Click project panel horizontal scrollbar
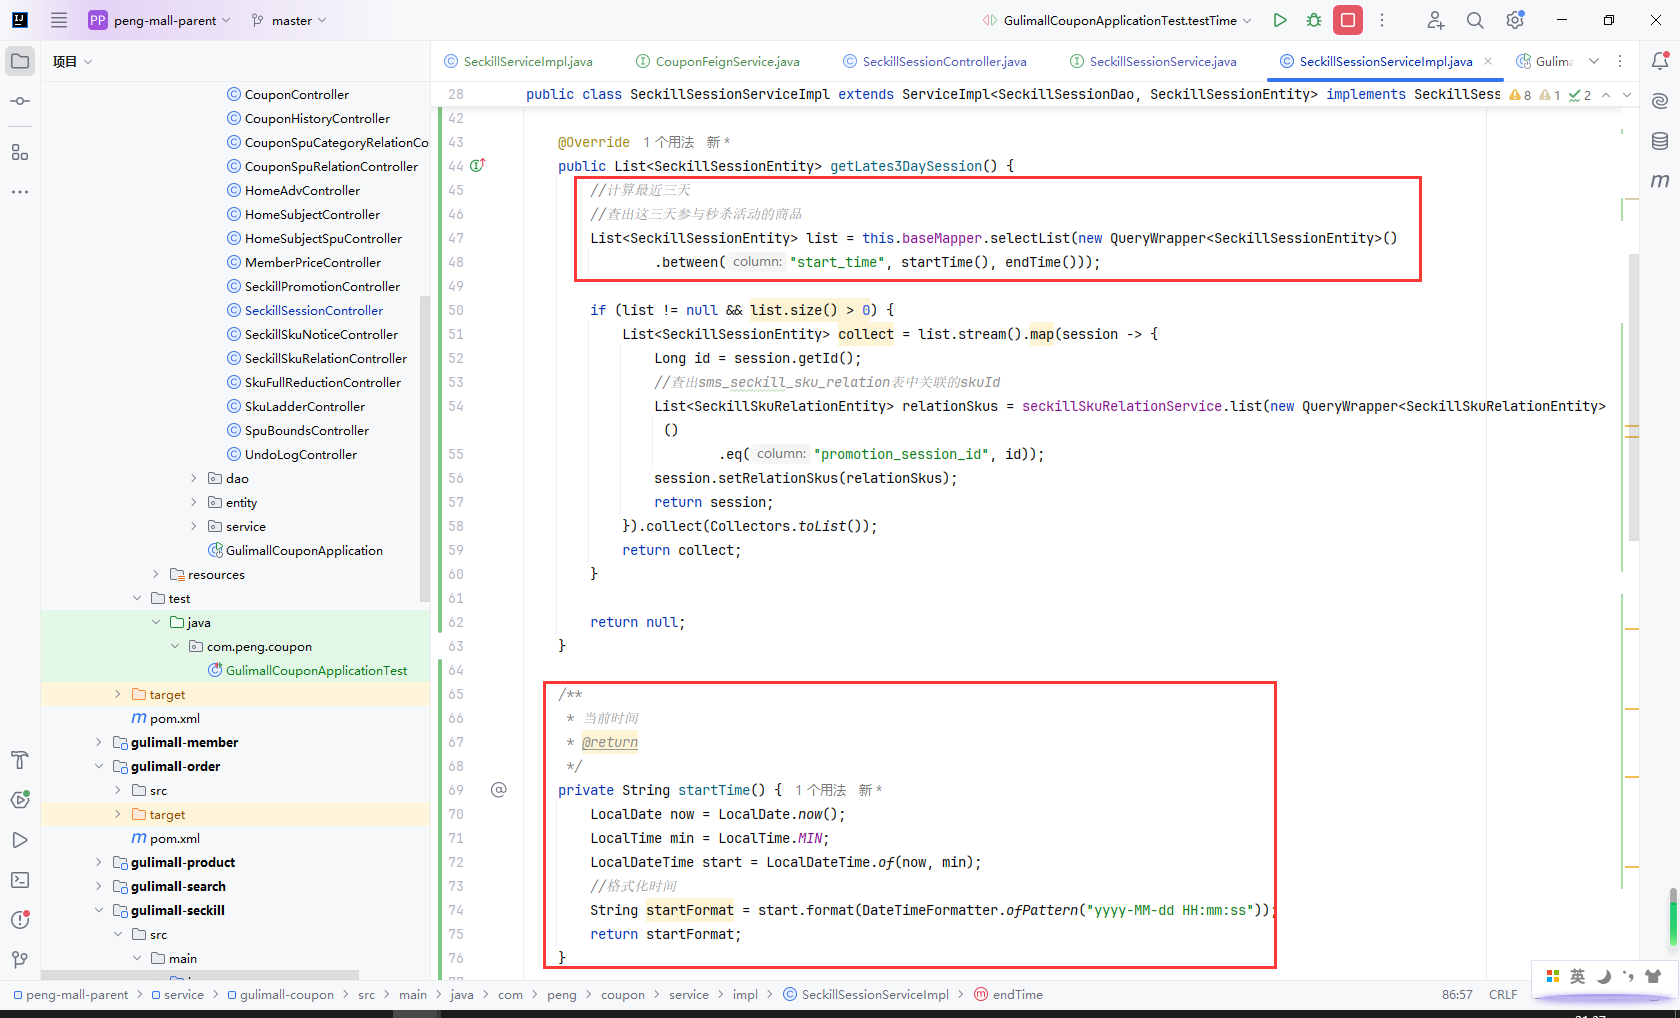This screenshot has height=1018, width=1680. pyautogui.click(x=200, y=975)
